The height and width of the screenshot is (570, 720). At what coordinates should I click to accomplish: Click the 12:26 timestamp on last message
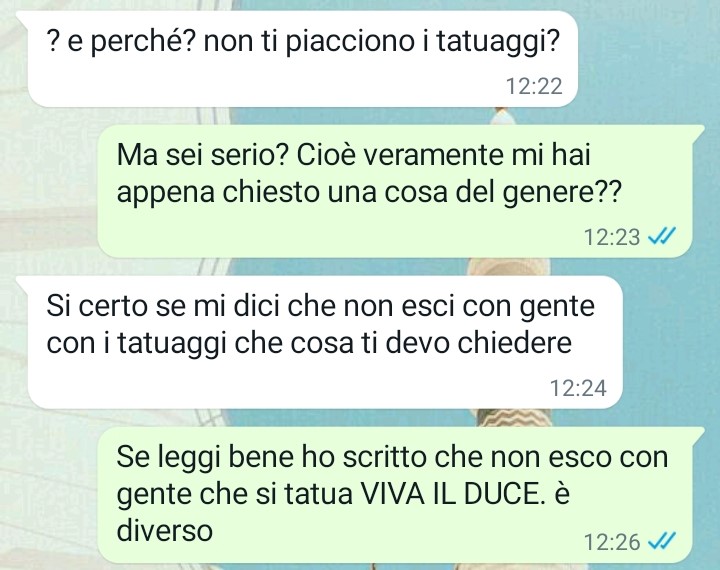coord(612,542)
